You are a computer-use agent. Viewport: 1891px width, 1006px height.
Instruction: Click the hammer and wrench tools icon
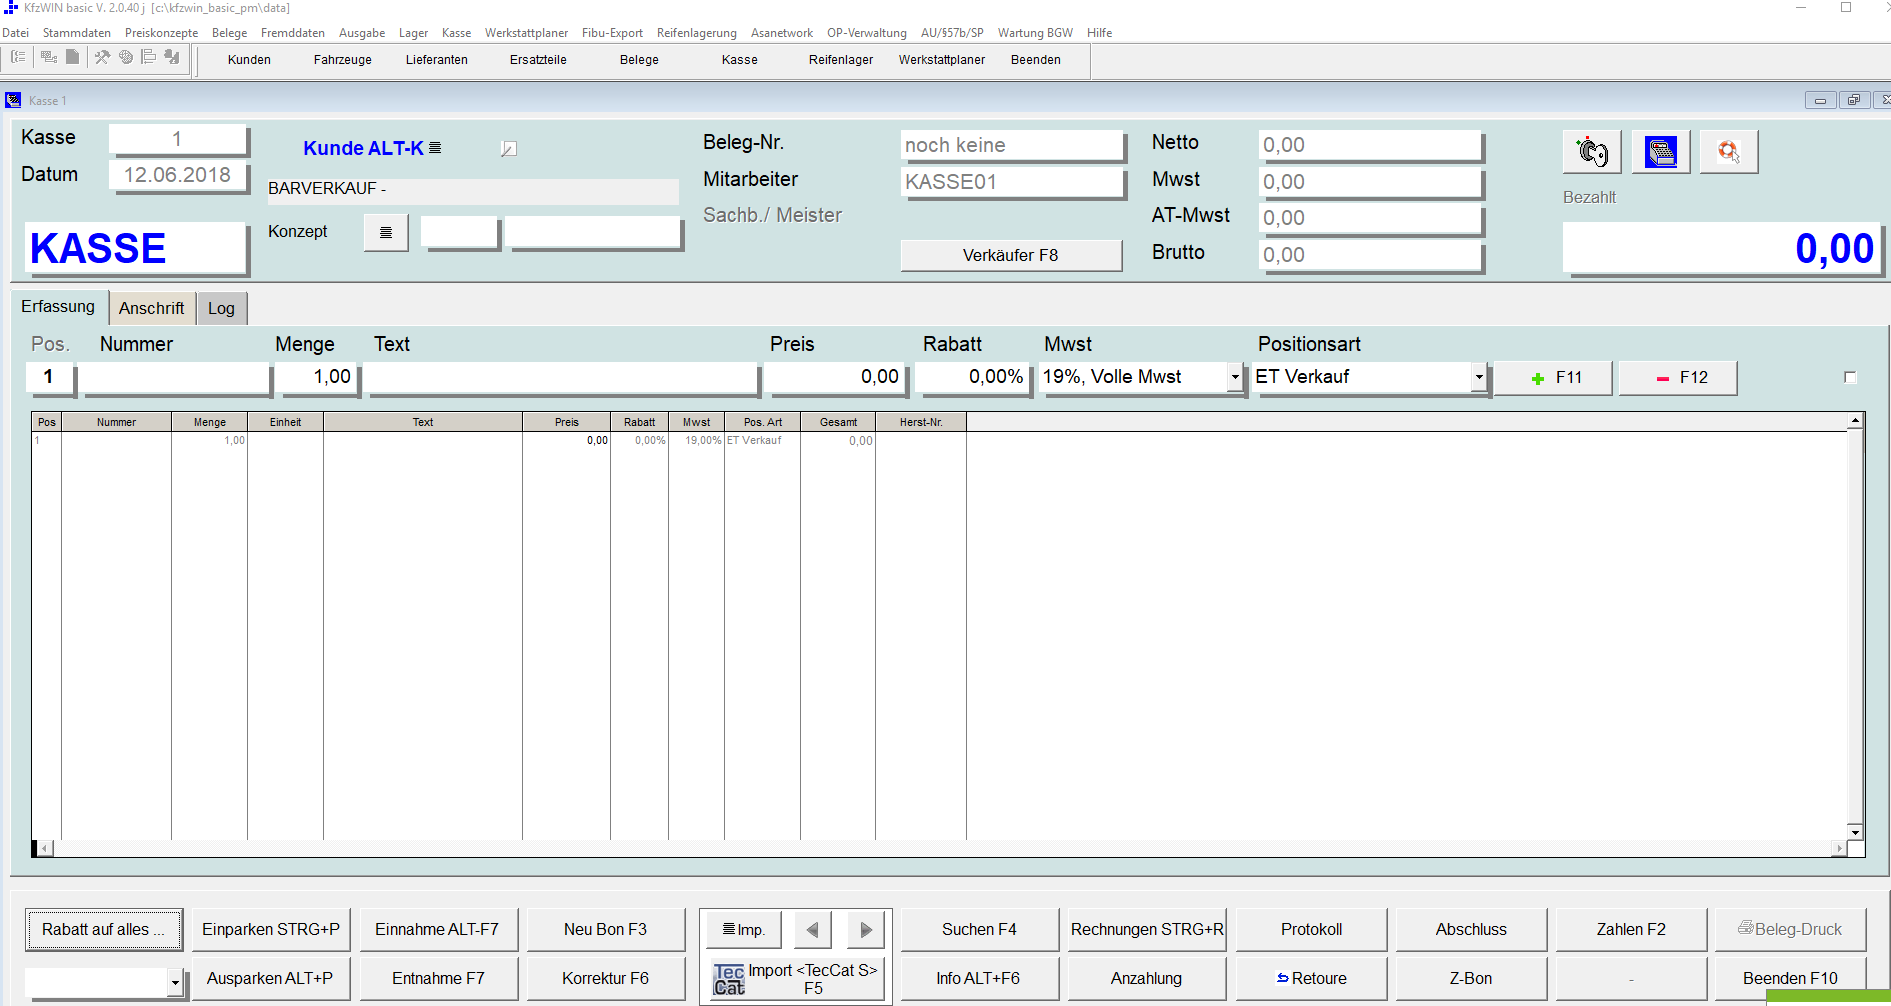coord(102,58)
